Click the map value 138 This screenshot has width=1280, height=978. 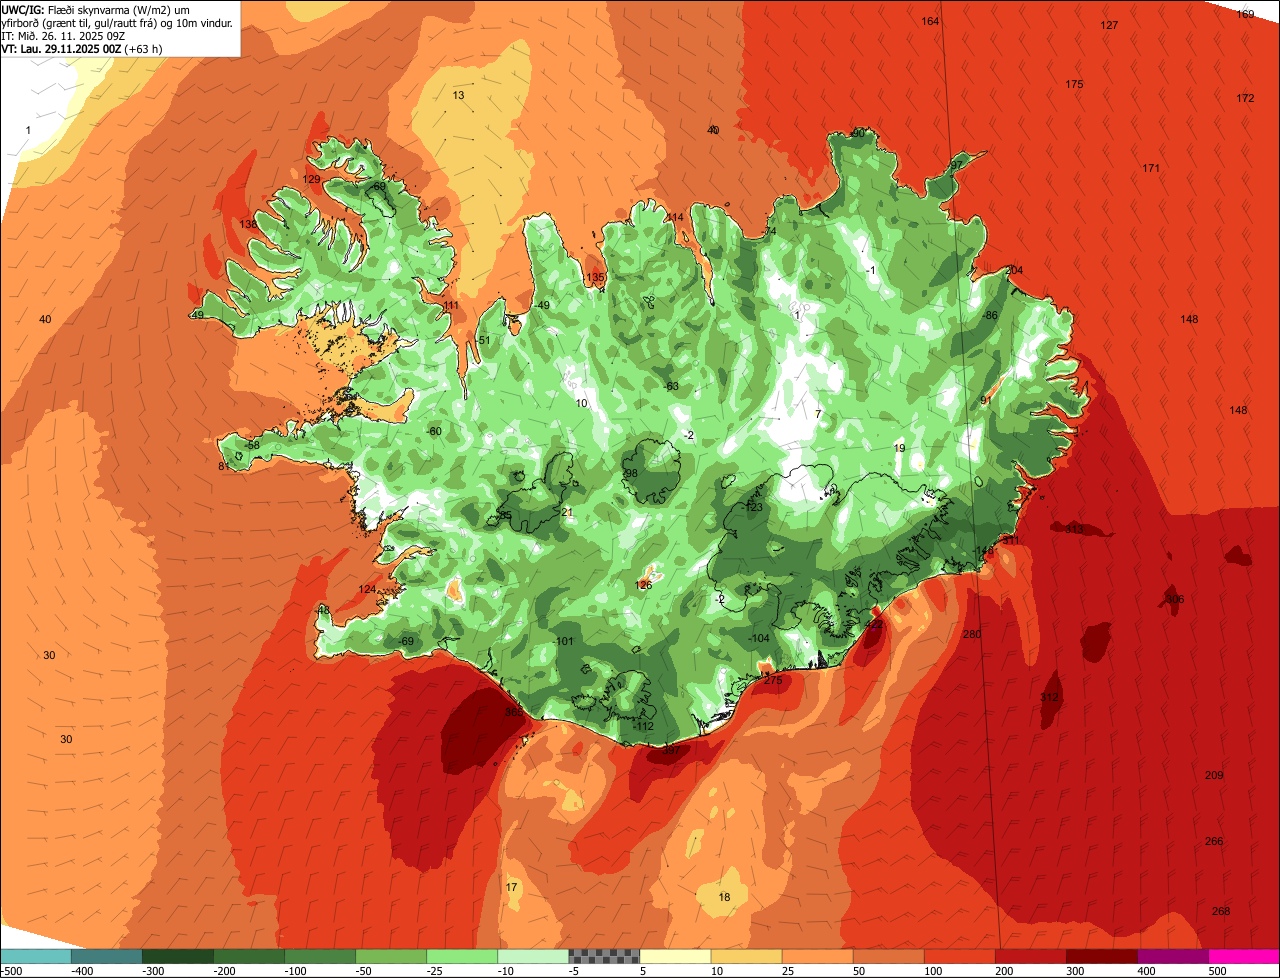pyautogui.click(x=249, y=224)
